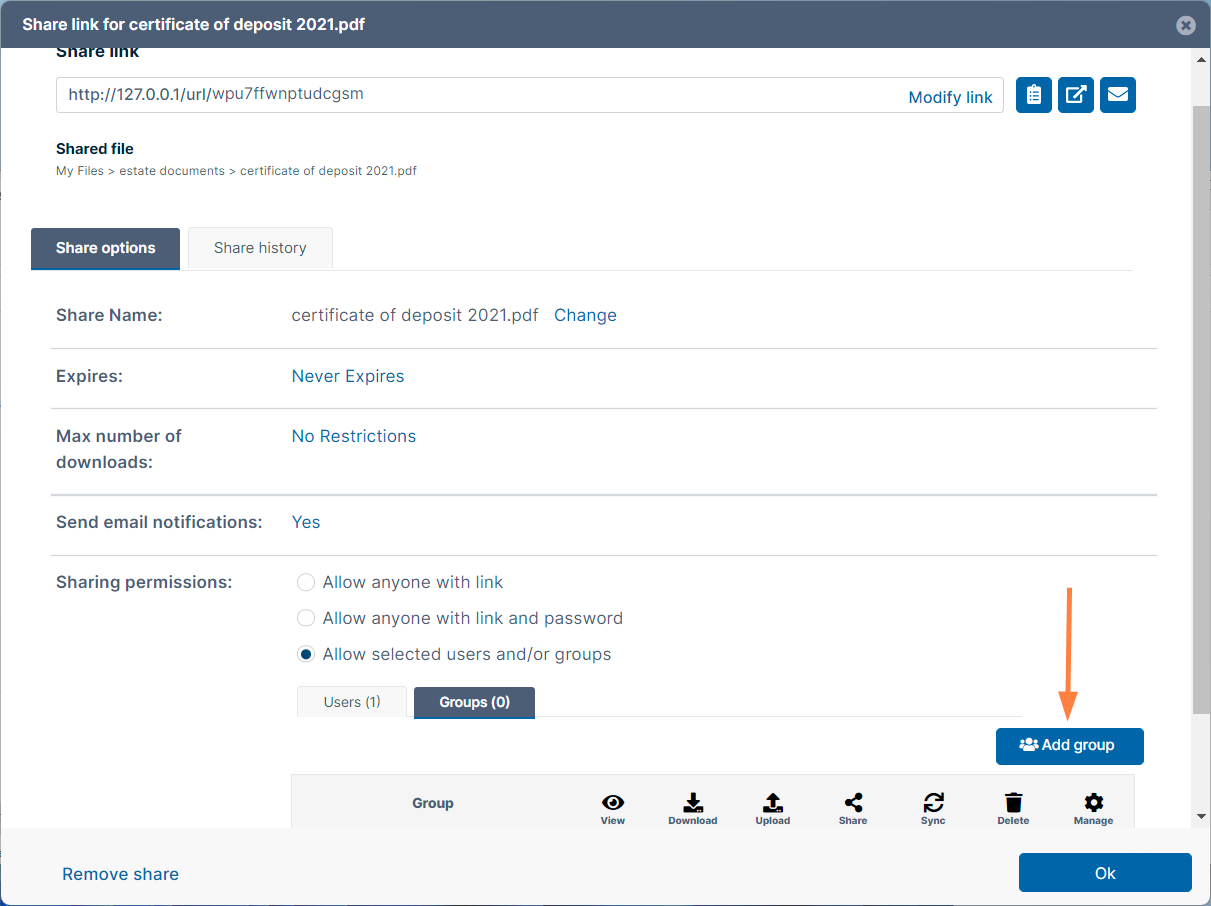1211x906 pixels.
Task: Choose Allow anyone with link and password
Action: coord(306,618)
